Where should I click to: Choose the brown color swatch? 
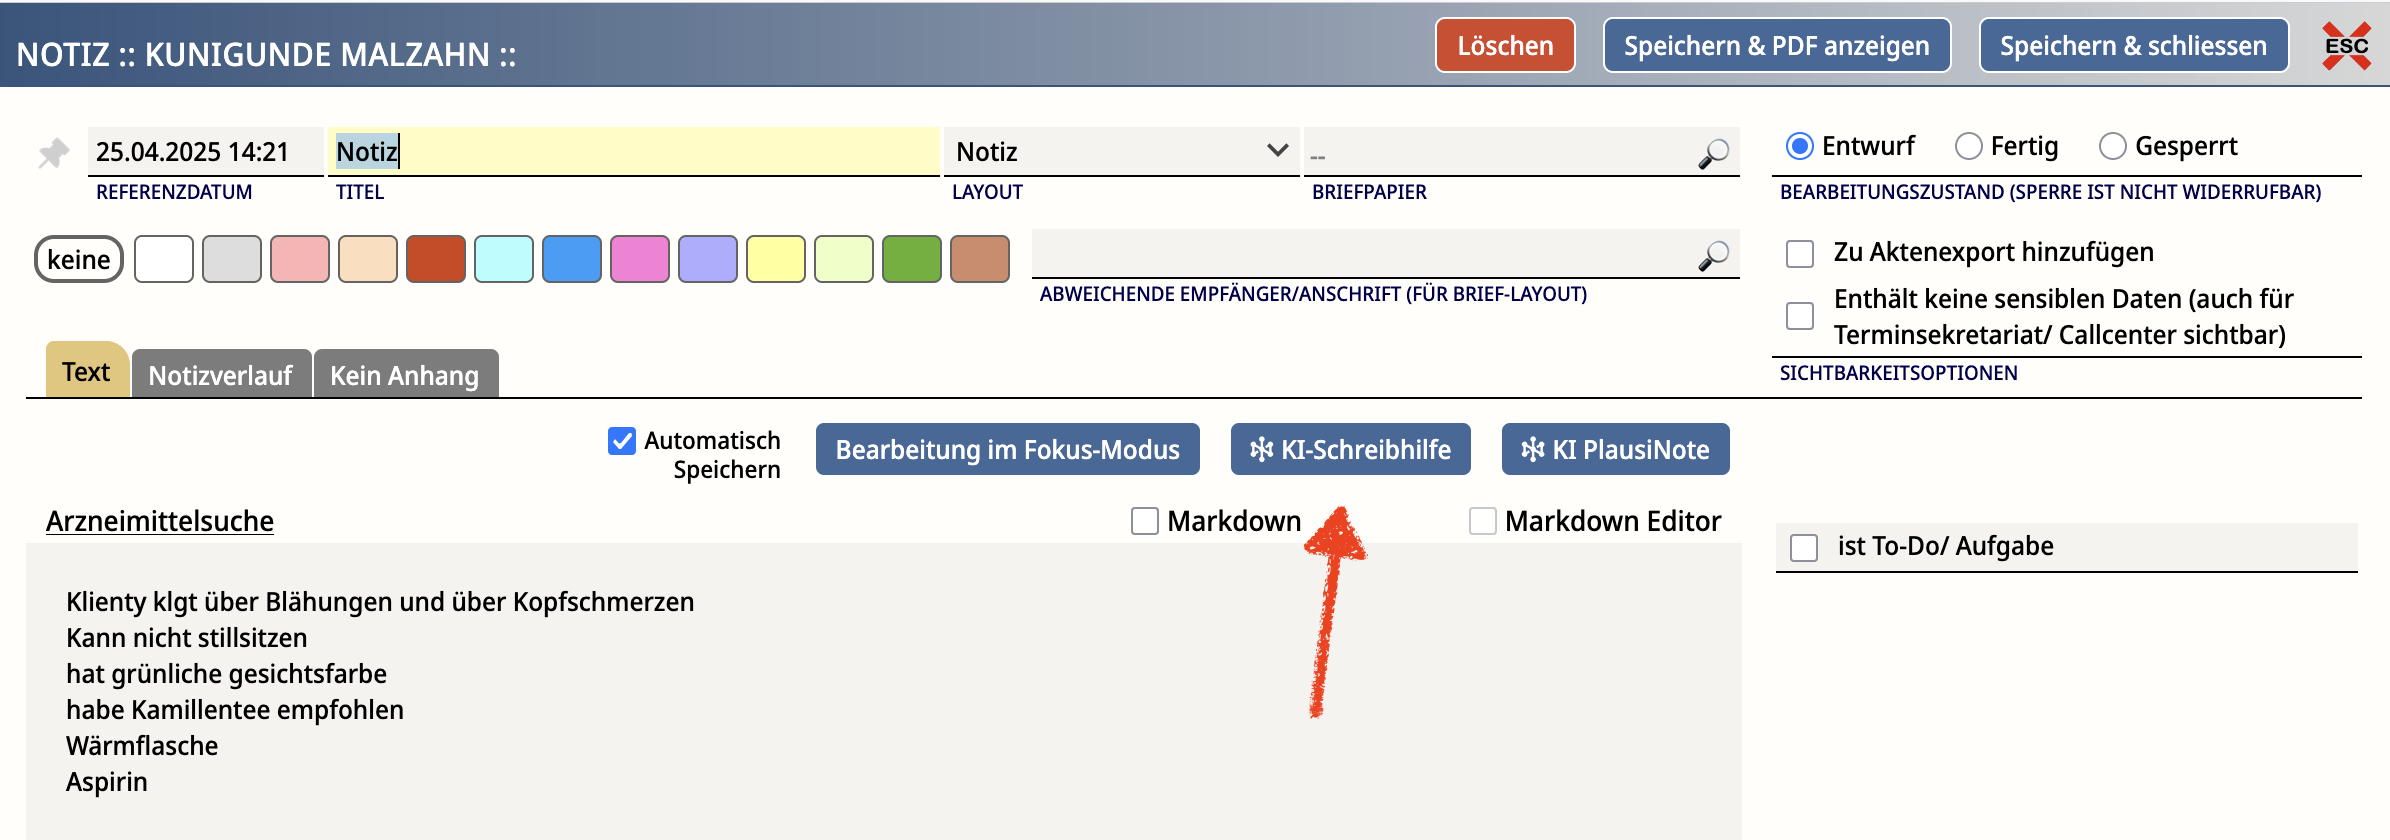tap(980, 259)
